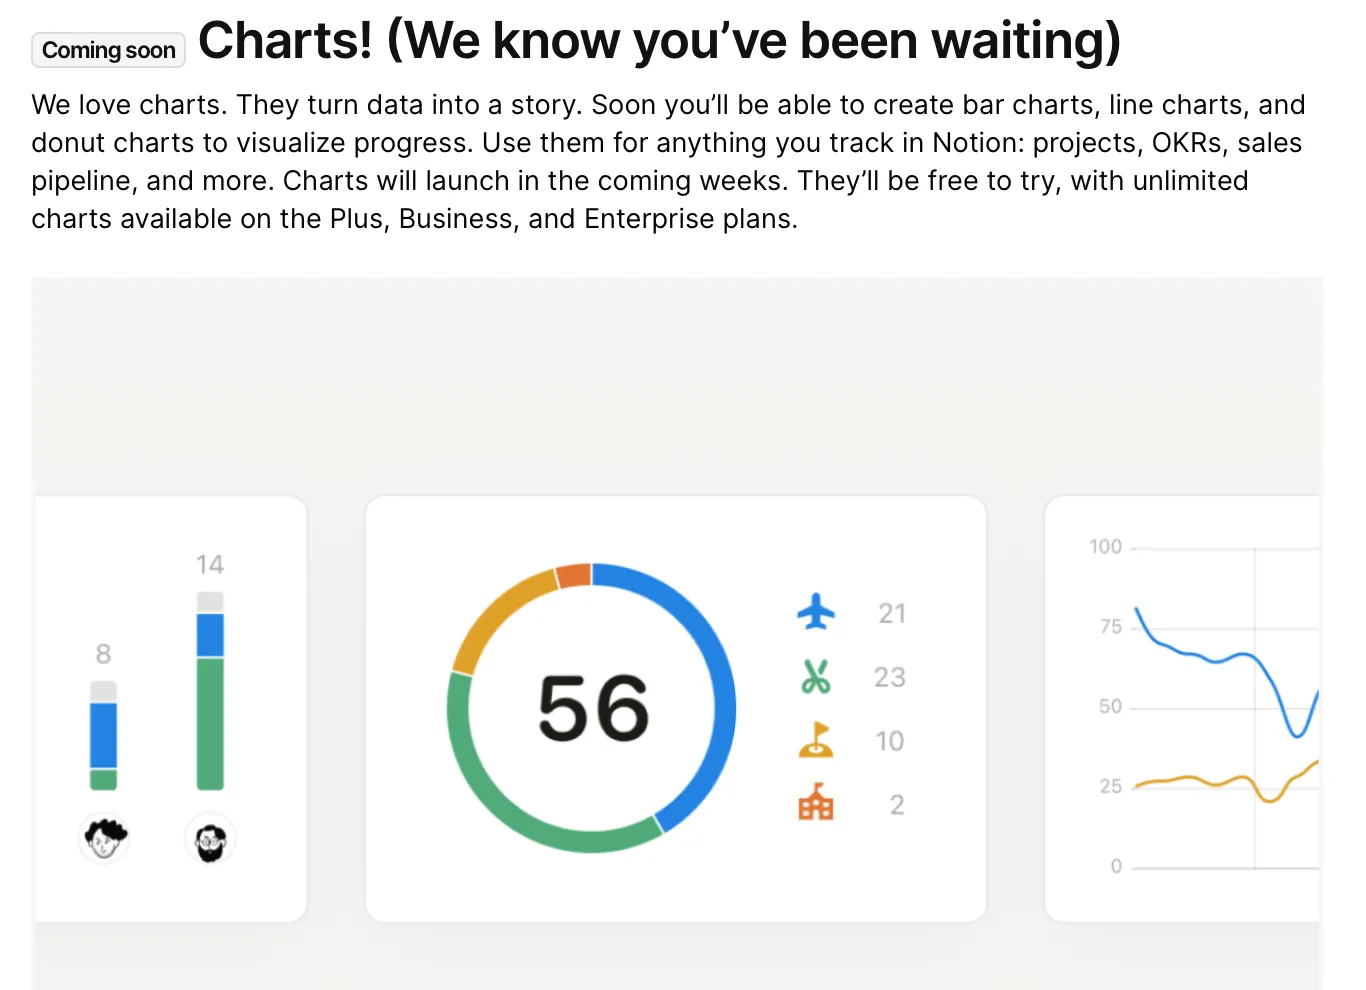Select the small orange donut segment
The image size is (1366, 990).
573,575
